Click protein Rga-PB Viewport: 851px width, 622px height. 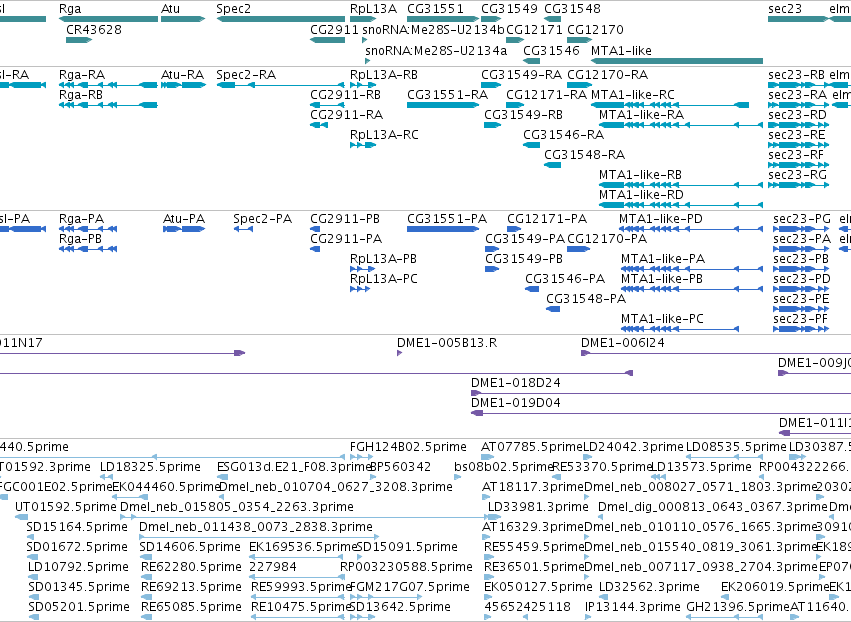click(88, 249)
